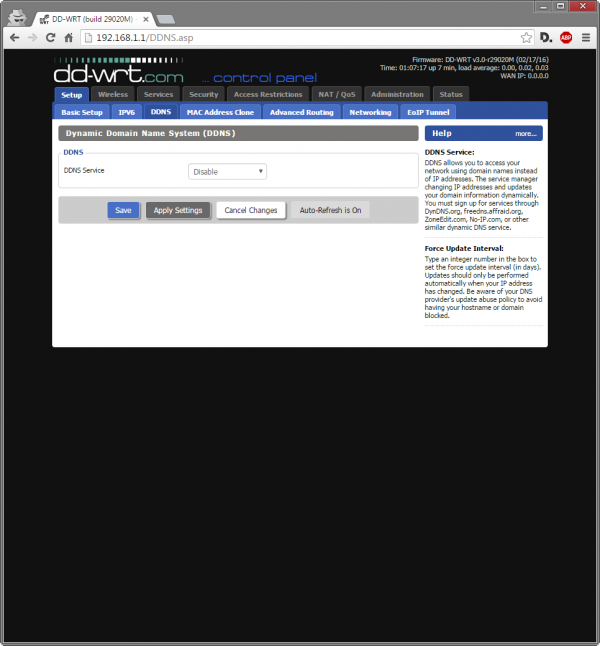Open the Administration tab

[397, 94]
